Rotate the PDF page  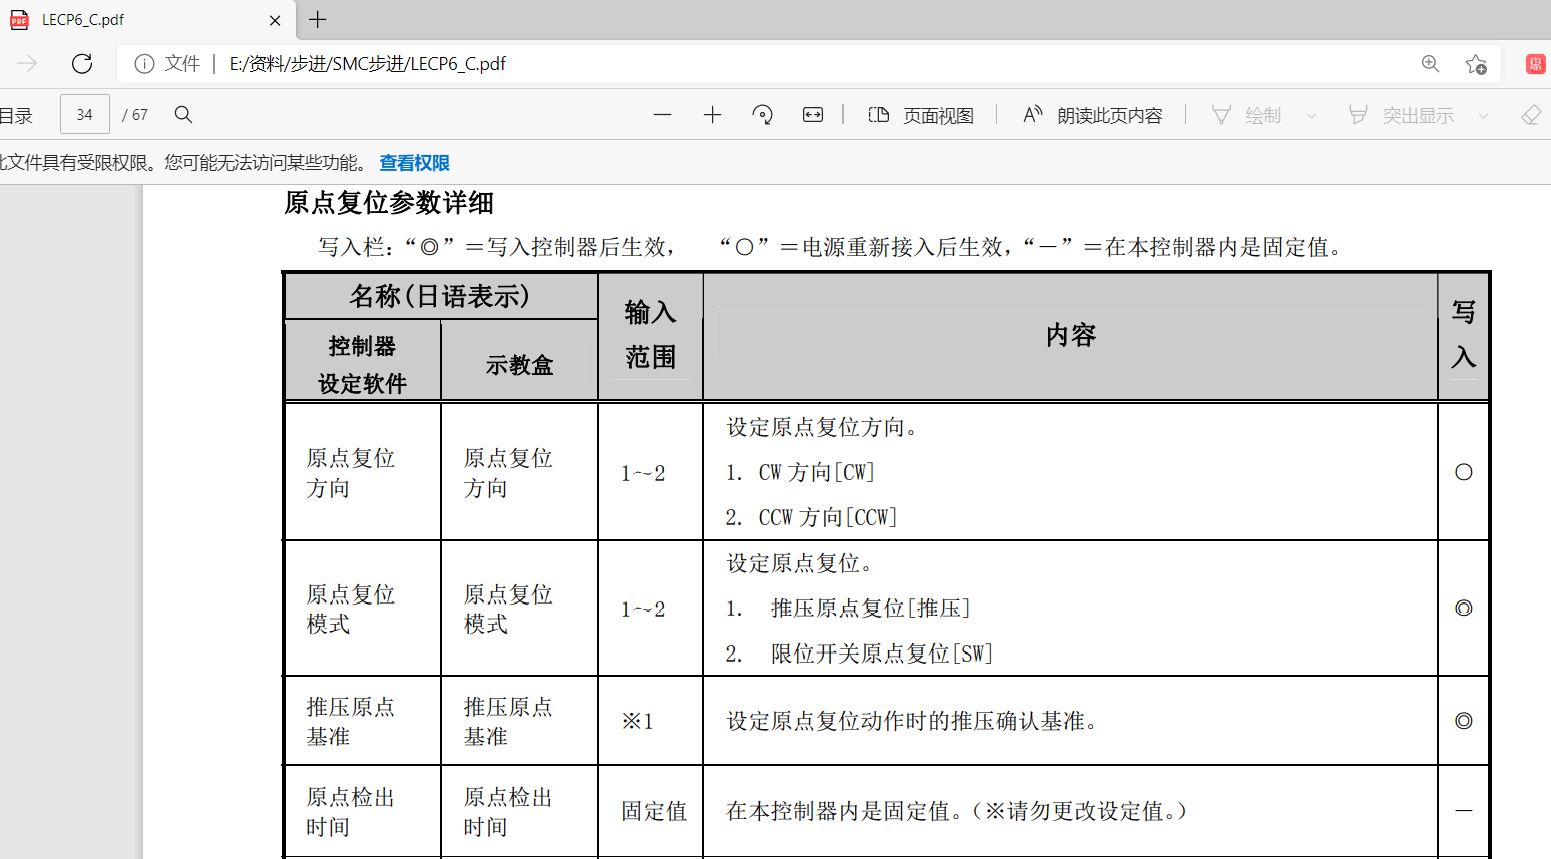click(x=762, y=115)
